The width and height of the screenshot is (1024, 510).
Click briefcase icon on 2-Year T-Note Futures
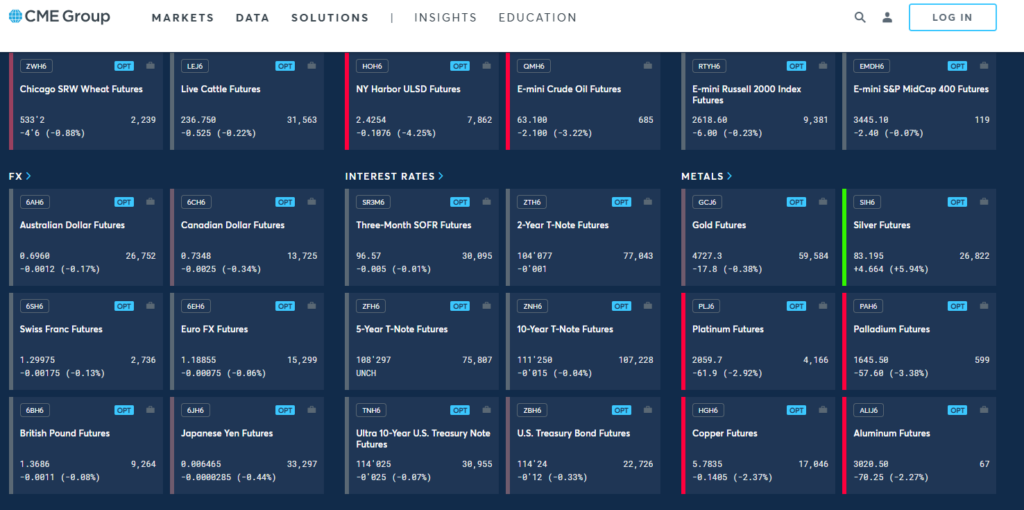pyautogui.click(x=646, y=202)
